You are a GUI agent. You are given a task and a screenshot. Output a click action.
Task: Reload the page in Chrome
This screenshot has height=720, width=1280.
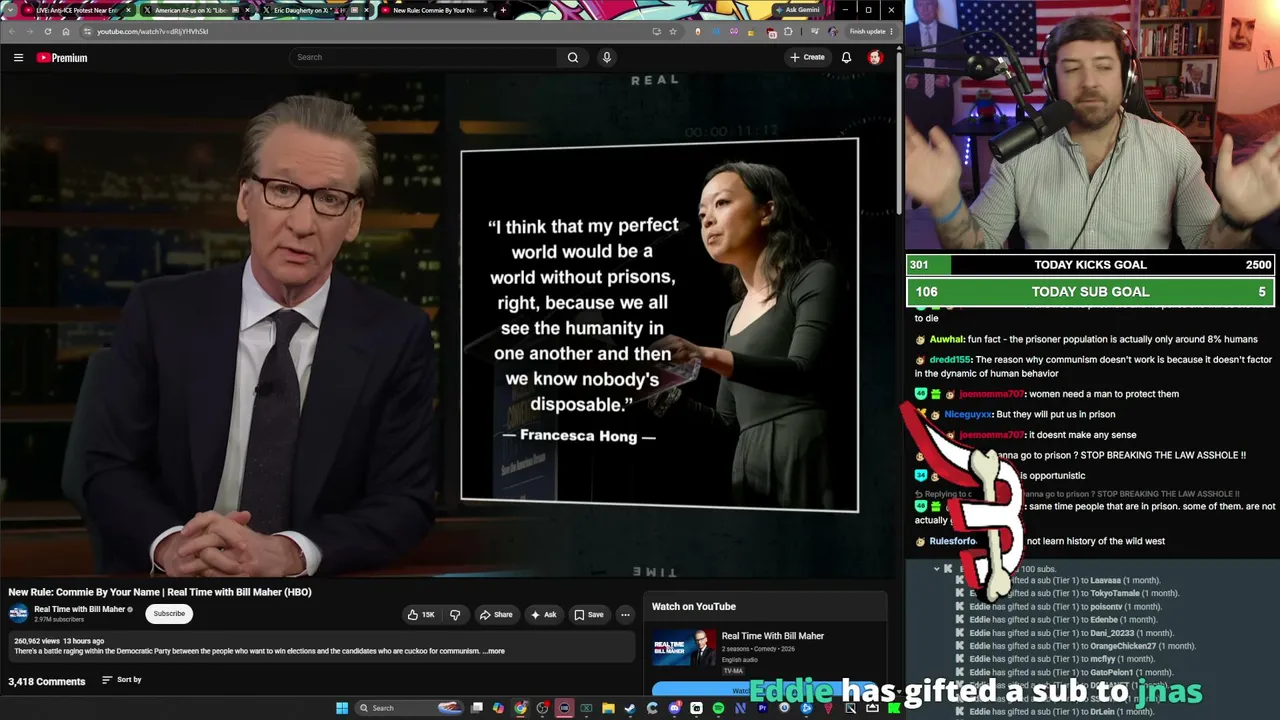point(47,31)
